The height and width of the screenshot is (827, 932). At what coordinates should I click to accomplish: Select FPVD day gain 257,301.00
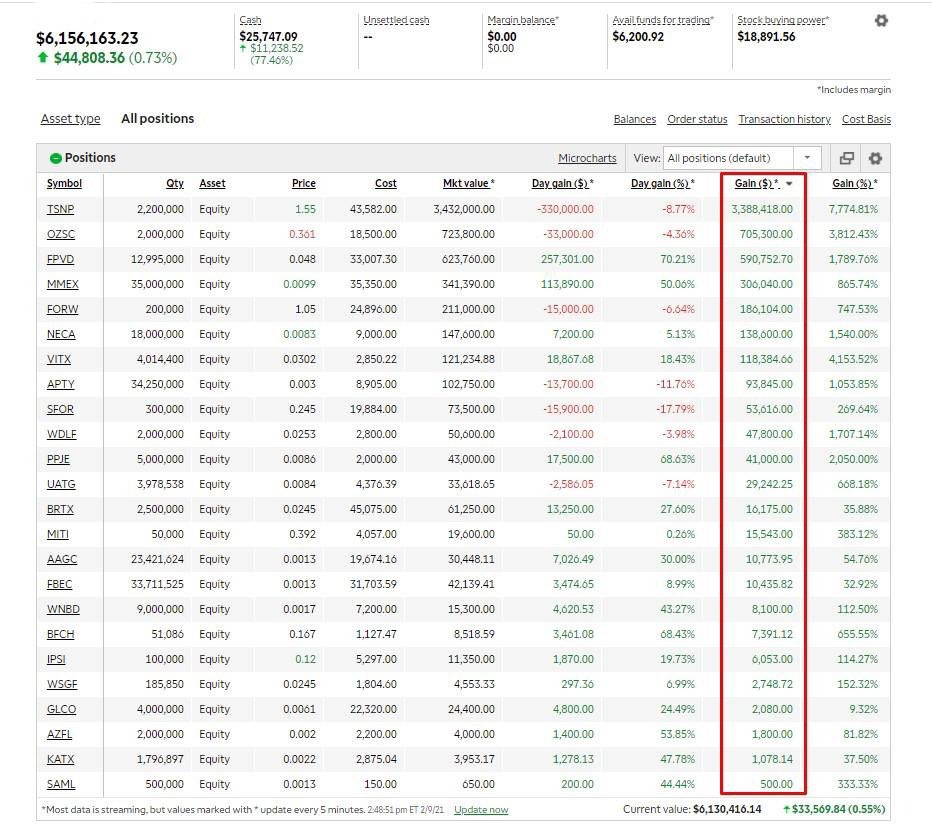point(566,259)
